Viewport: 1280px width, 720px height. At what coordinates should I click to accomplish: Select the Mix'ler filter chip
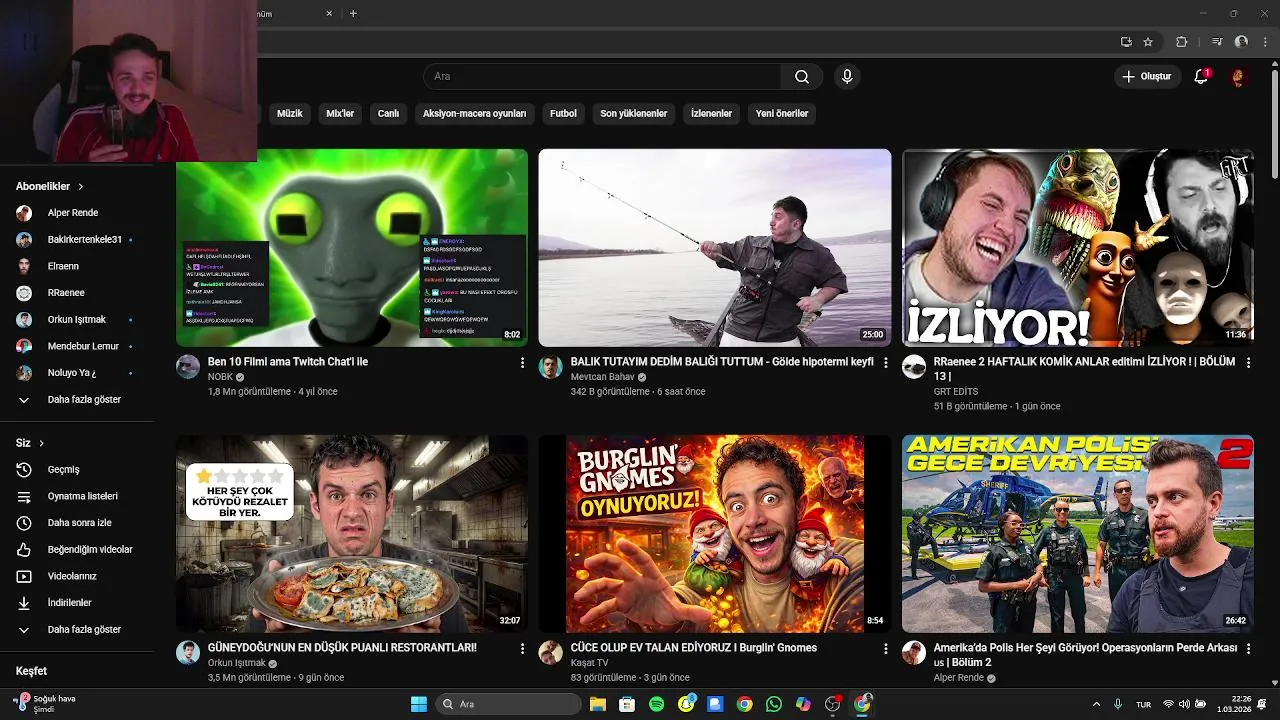(340, 114)
